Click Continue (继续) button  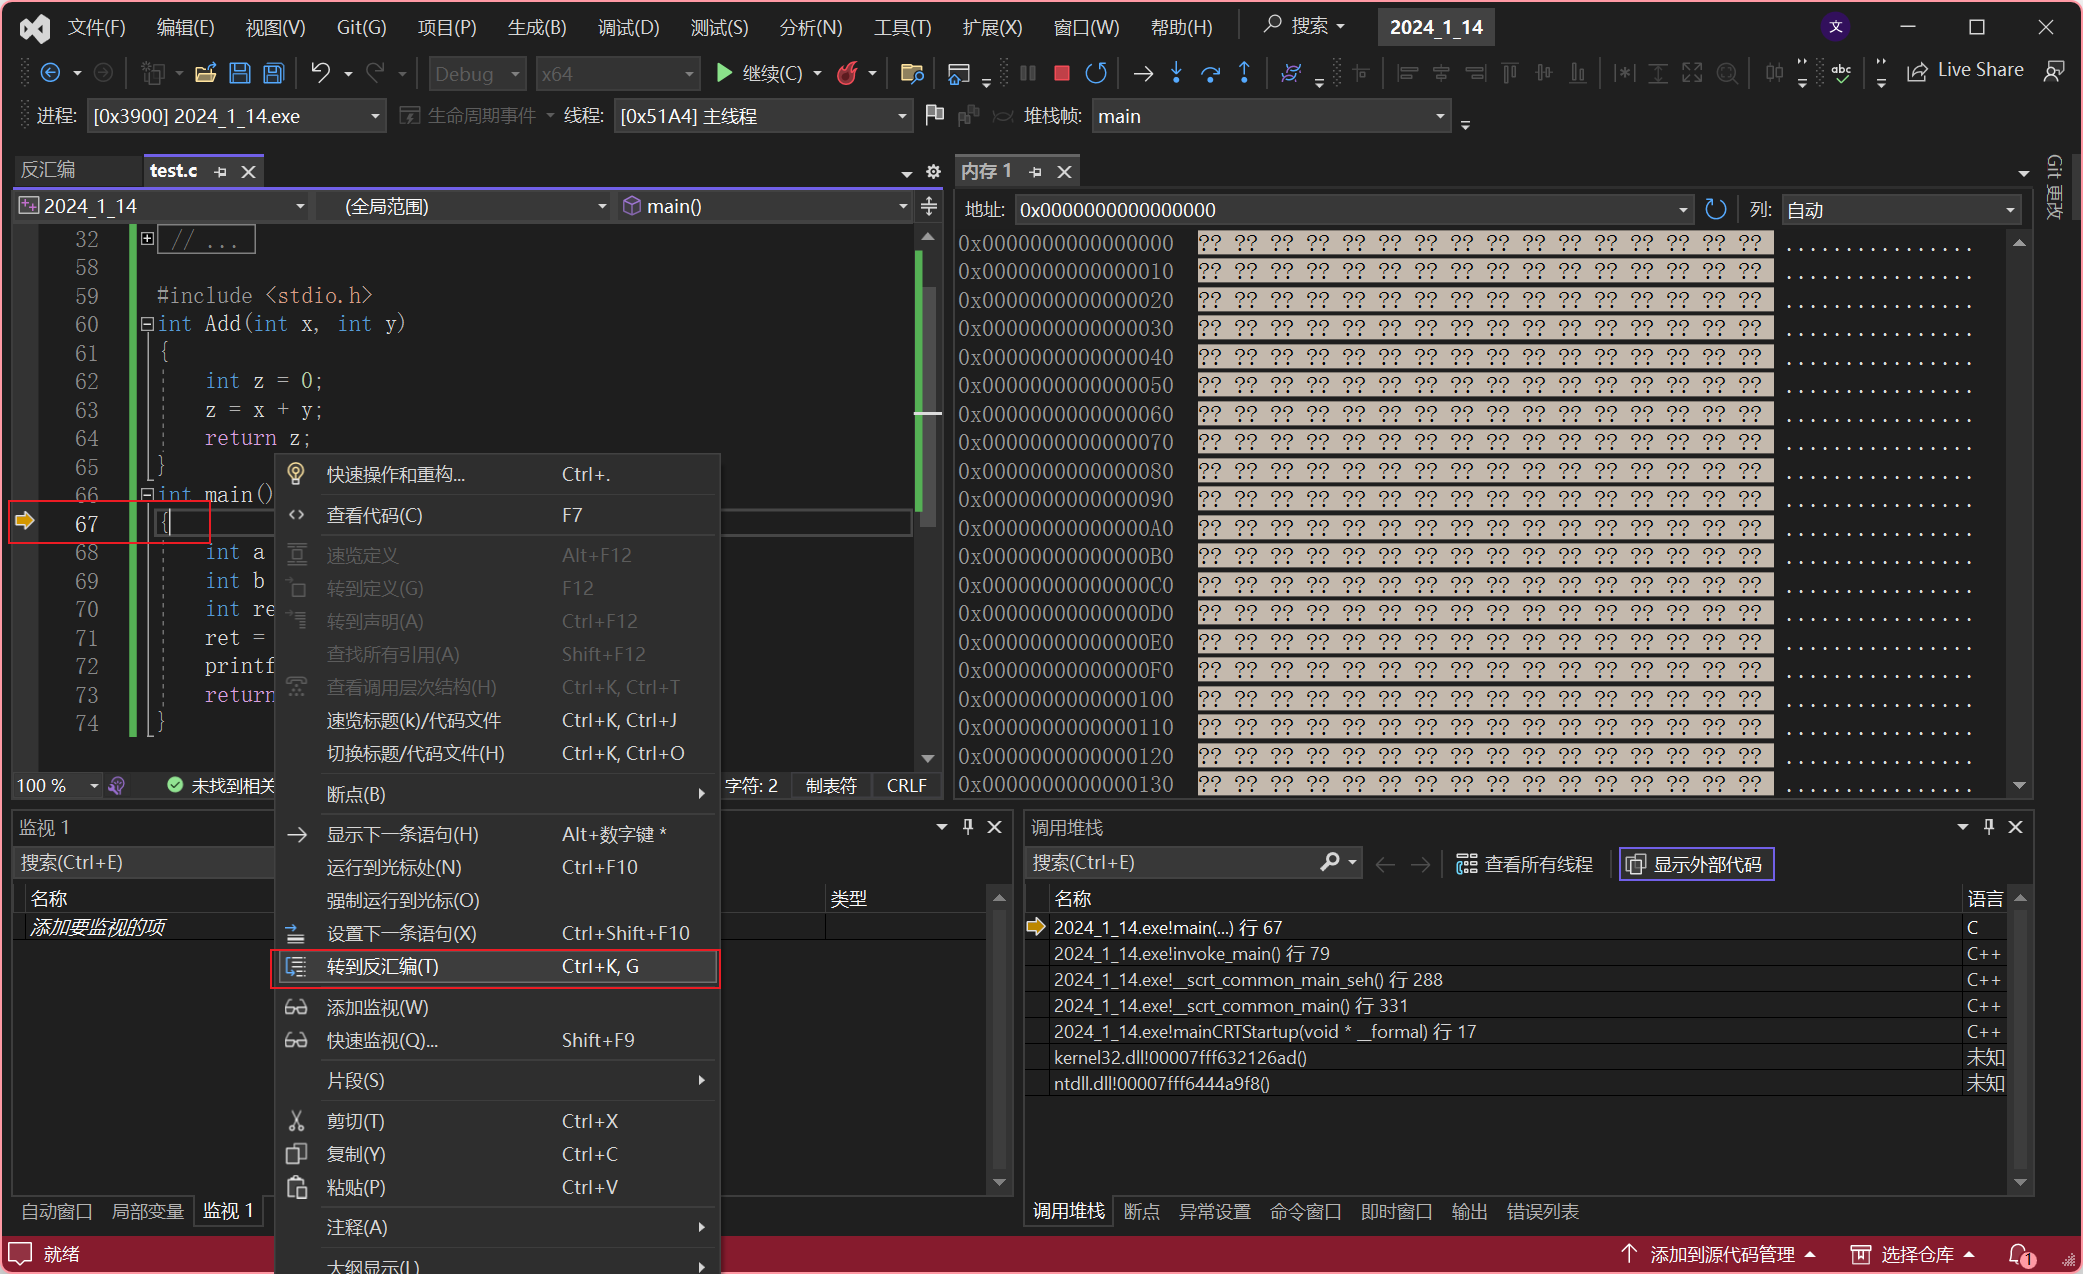(759, 73)
